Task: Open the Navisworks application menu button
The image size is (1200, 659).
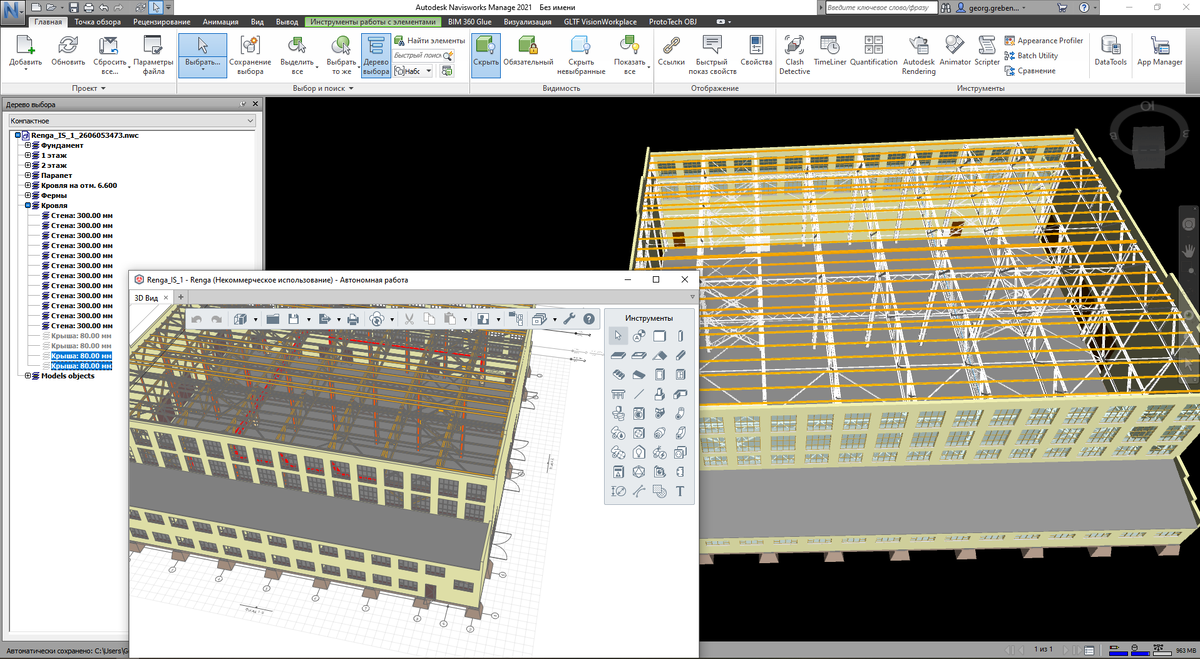Action: [x=14, y=12]
